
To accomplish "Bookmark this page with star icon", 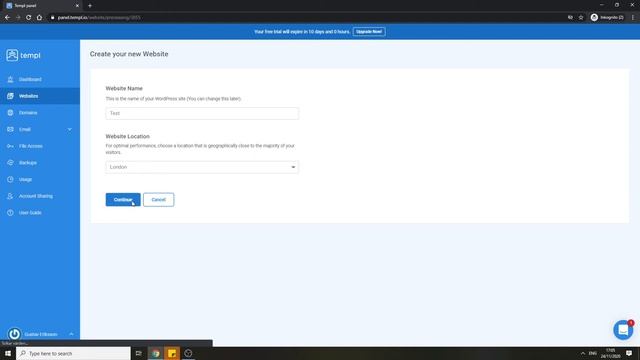I will pyautogui.click(x=581, y=18).
